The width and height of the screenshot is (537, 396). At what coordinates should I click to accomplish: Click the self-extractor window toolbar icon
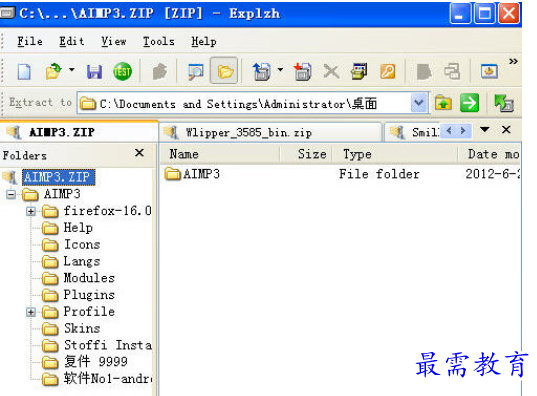(359, 72)
